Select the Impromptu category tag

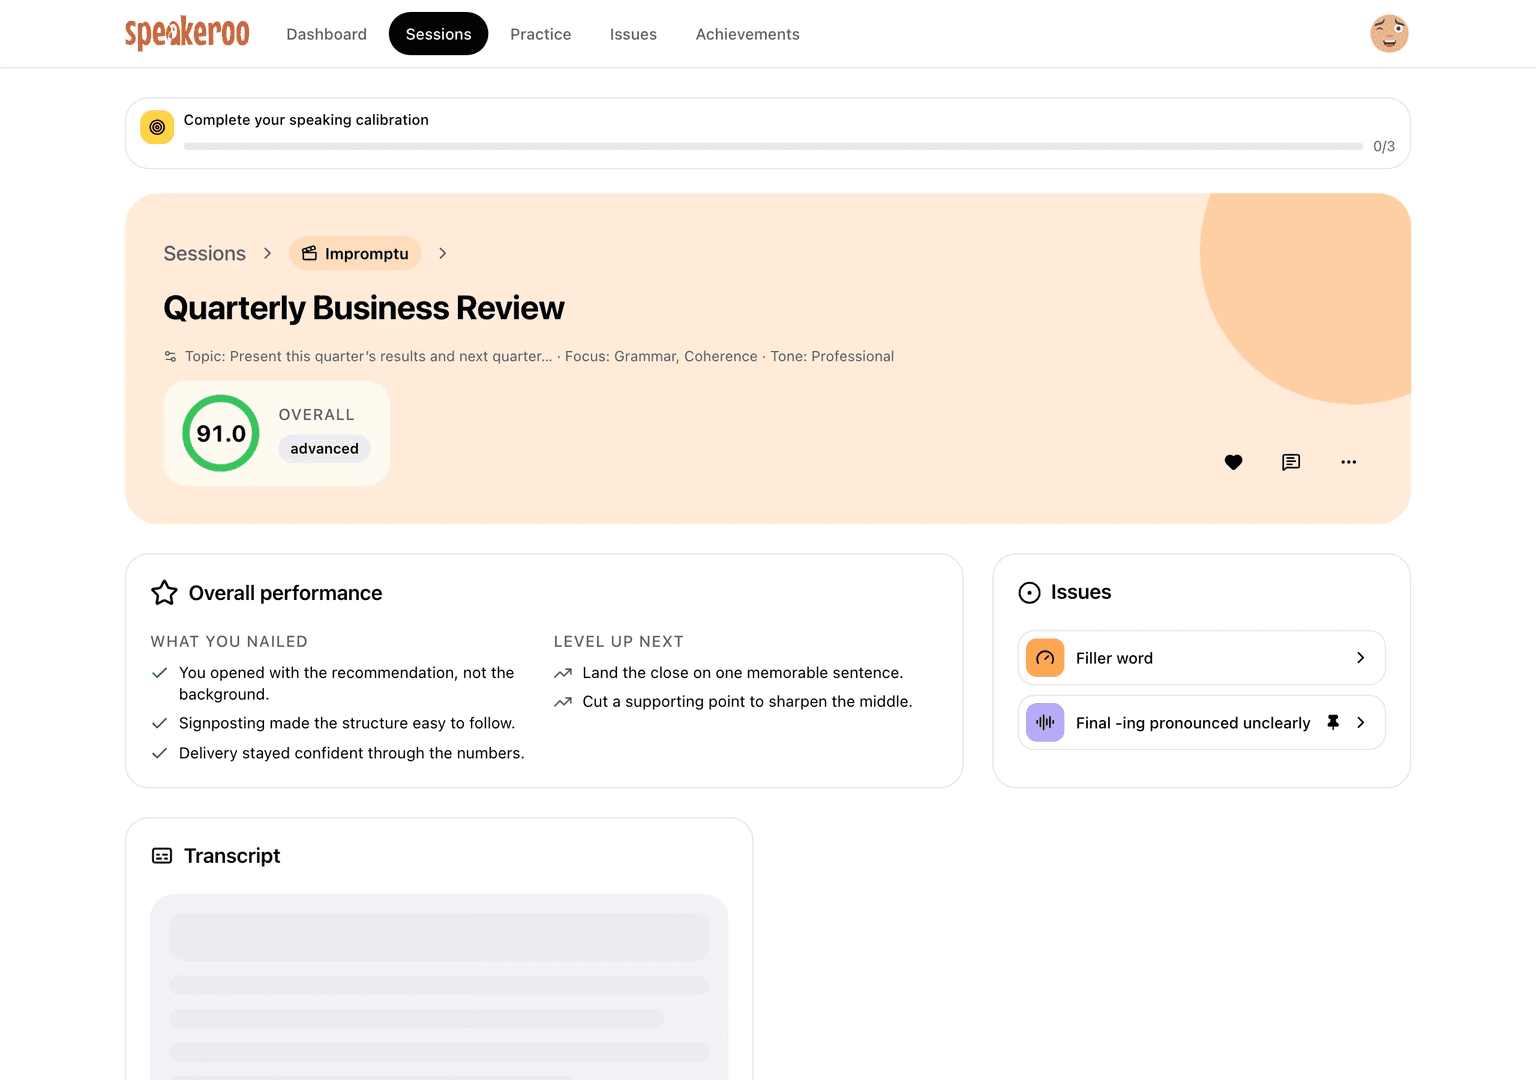(355, 254)
